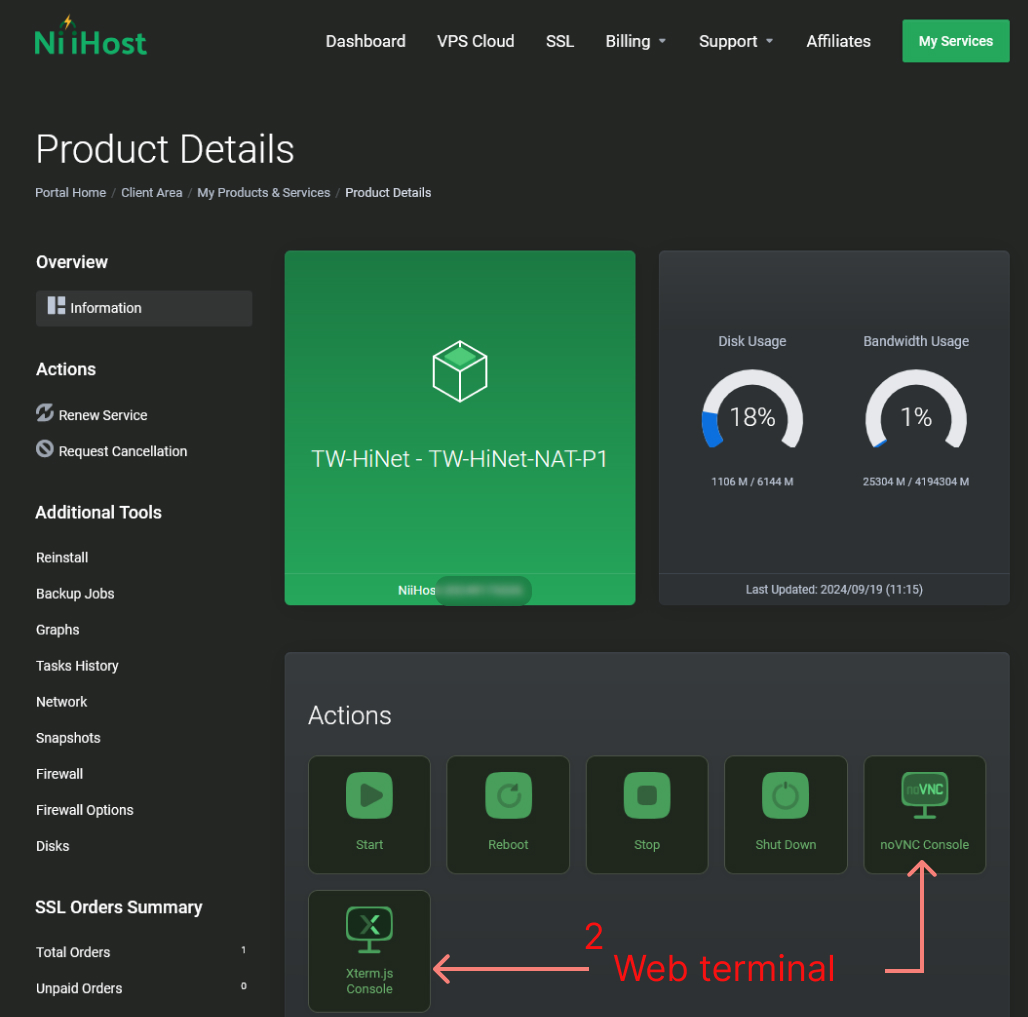Click the product cube icon
This screenshot has width=1028, height=1017.
coord(460,371)
